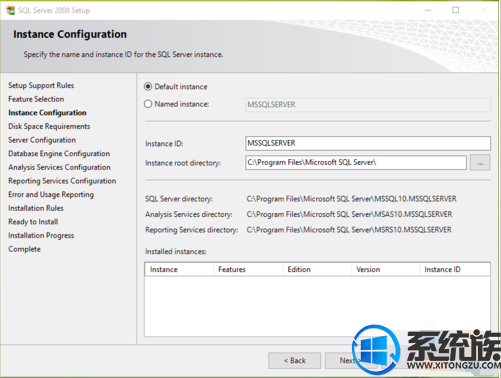Browse for instance root directory with ellipsis button
This screenshot has width=501, height=378.
pyautogui.click(x=480, y=163)
